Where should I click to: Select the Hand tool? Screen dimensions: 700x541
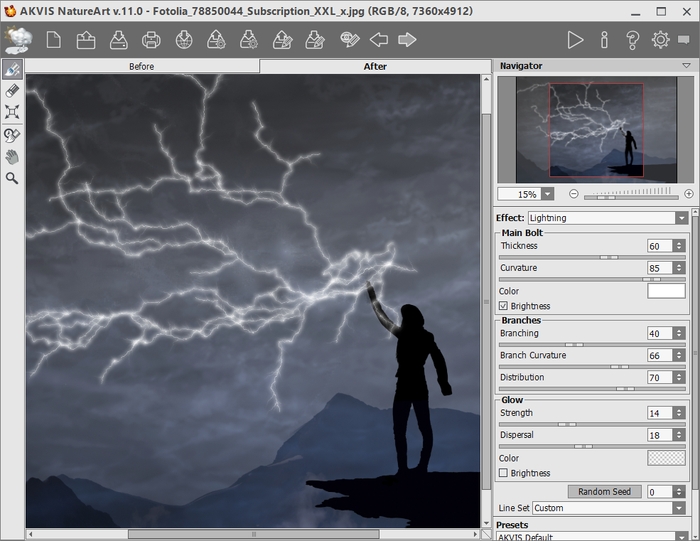[12, 157]
